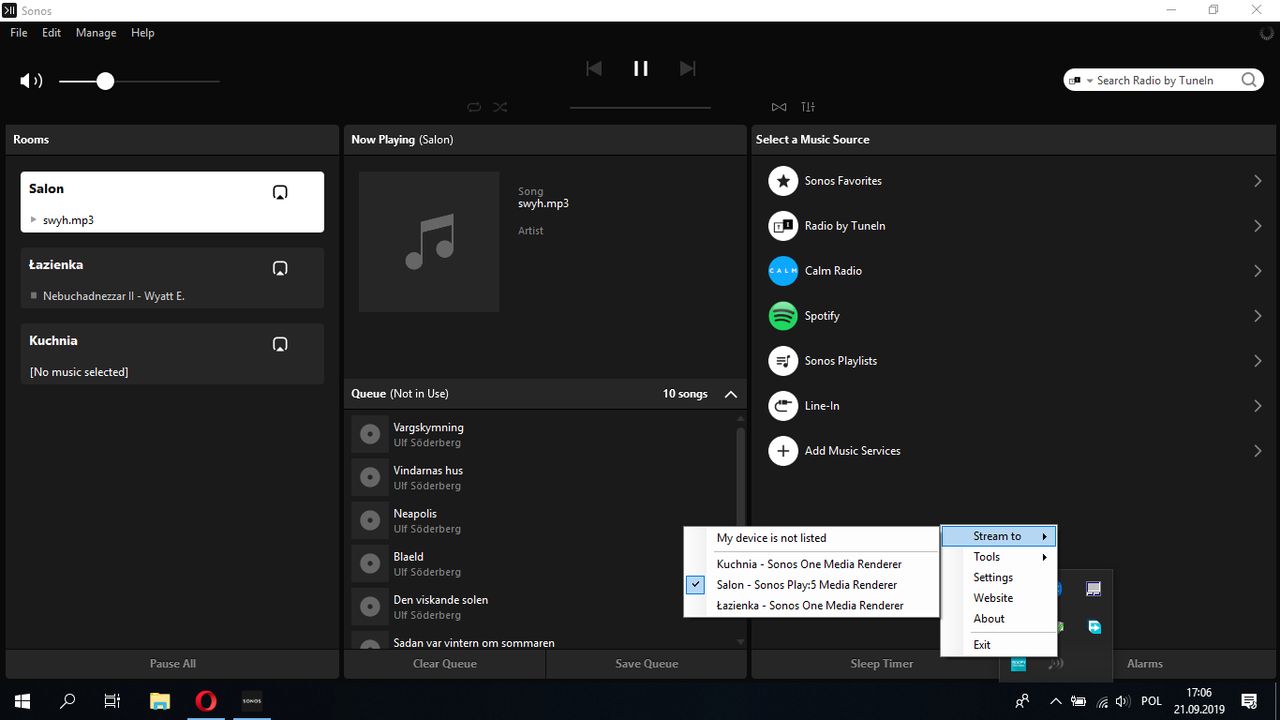Image resolution: width=1280 pixels, height=720 pixels.
Task: Expand Add Music Services chevron arrow
Action: 1257,451
